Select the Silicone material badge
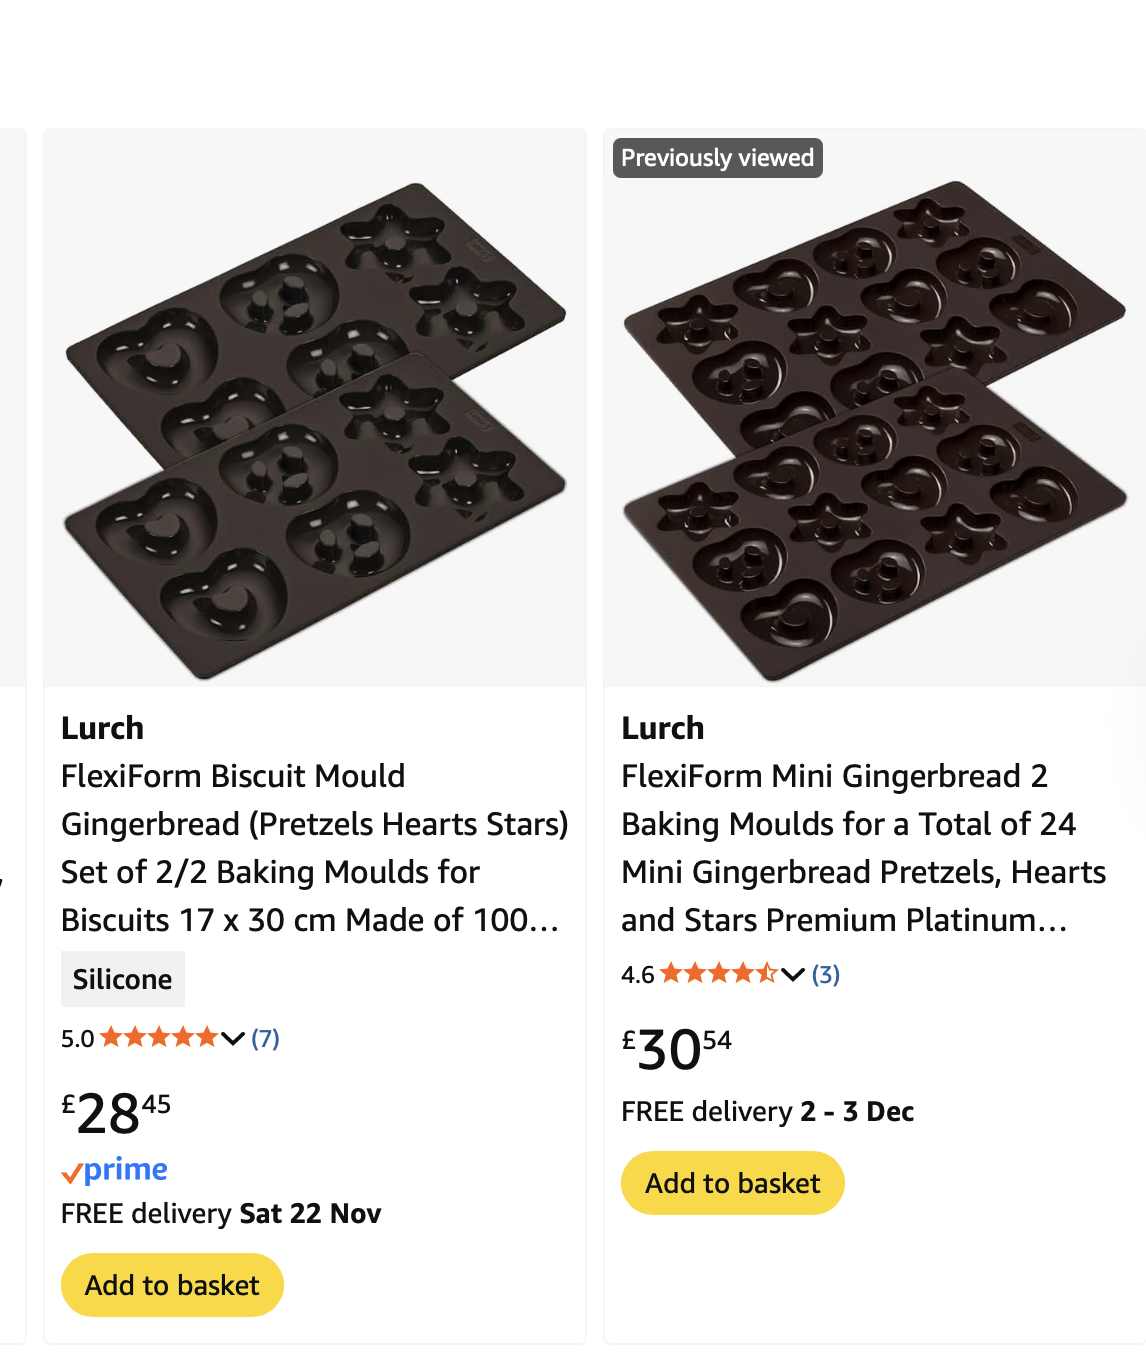The width and height of the screenshot is (1146, 1360). (x=122, y=979)
